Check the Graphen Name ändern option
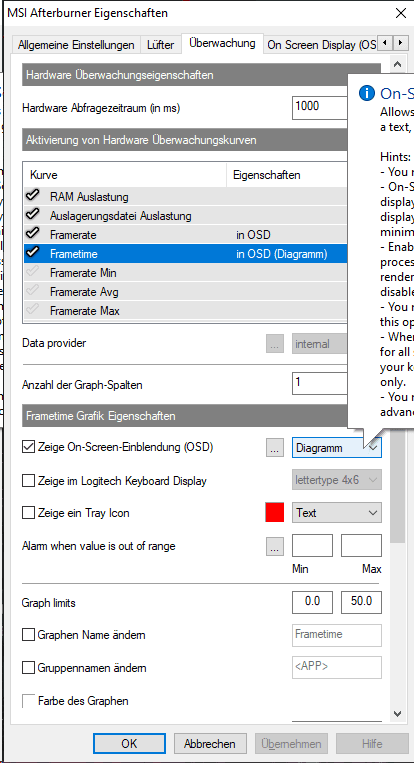414x763 pixels. (x=29, y=635)
